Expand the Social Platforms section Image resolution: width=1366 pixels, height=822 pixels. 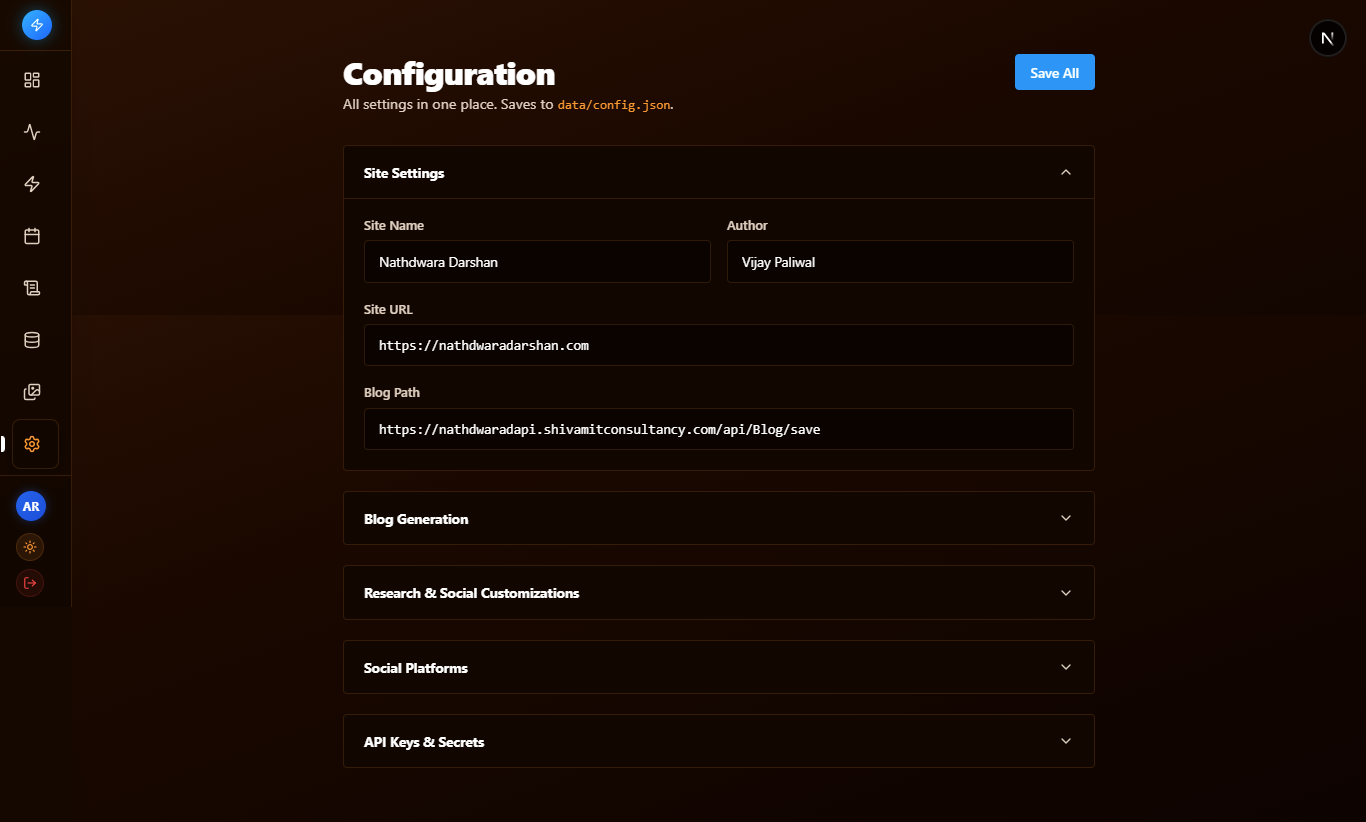click(719, 667)
